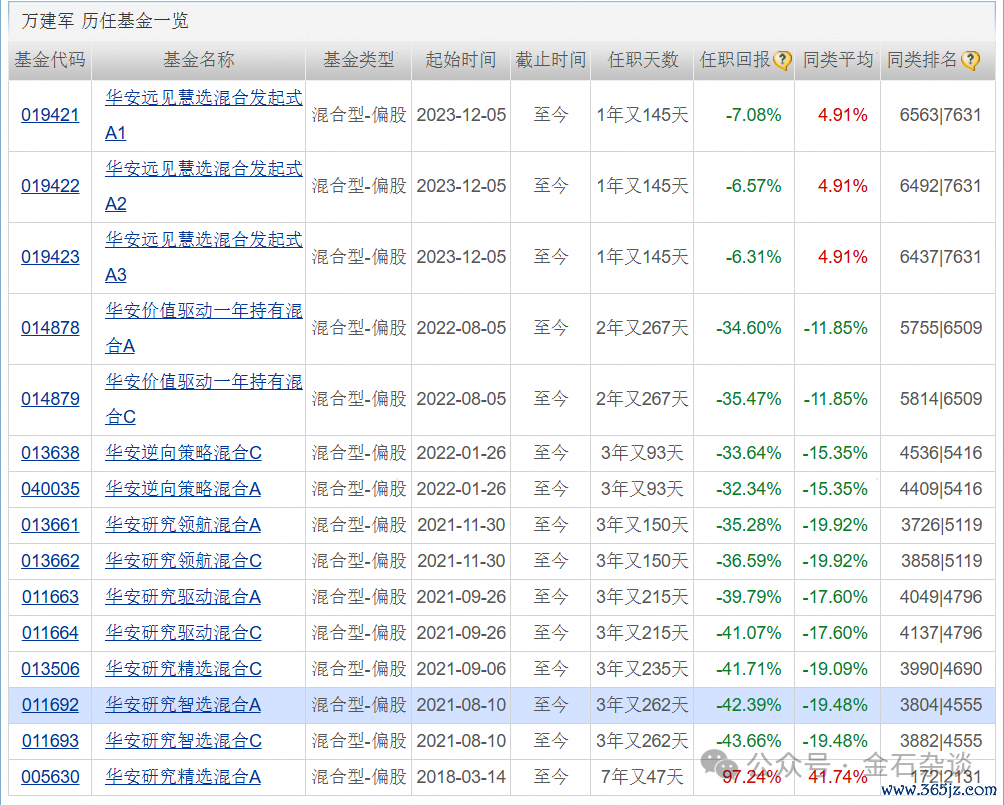The height and width of the screenshot is (805, 1004).
Task: Click the 起始时间 column header
Action: (461, 60)
